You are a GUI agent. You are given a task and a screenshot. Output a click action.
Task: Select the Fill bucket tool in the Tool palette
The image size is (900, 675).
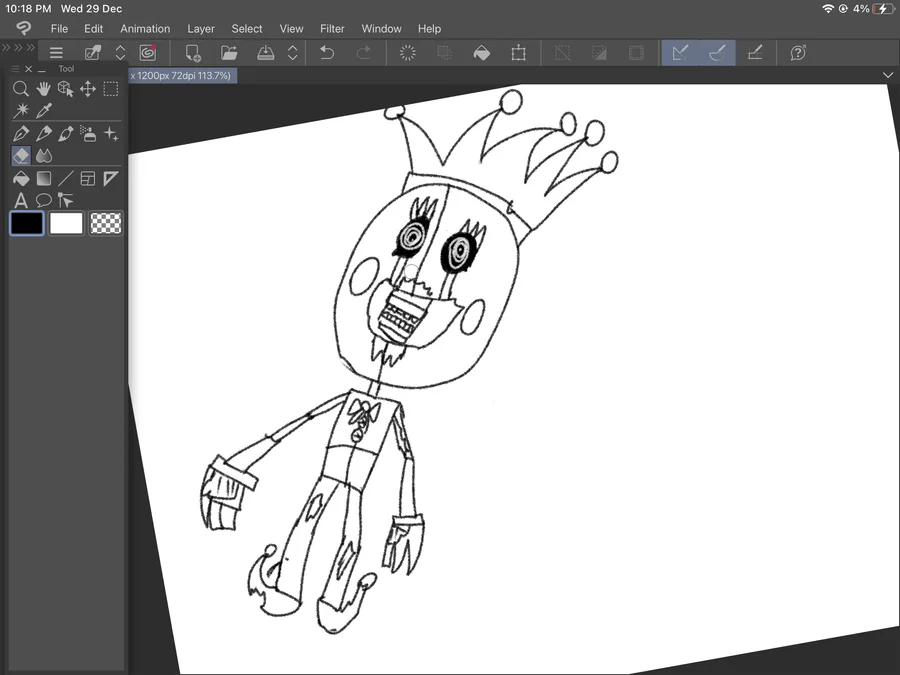pyautogui.click(x=21, y=179)
